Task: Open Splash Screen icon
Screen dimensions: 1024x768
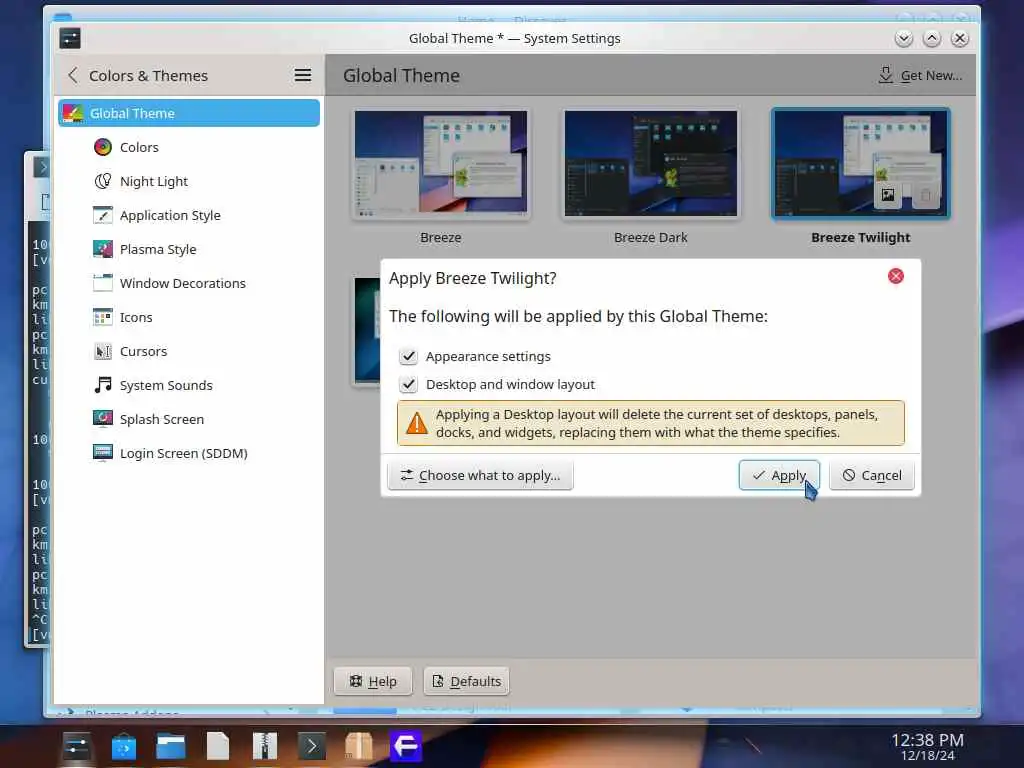Action: tap(103, 419)
